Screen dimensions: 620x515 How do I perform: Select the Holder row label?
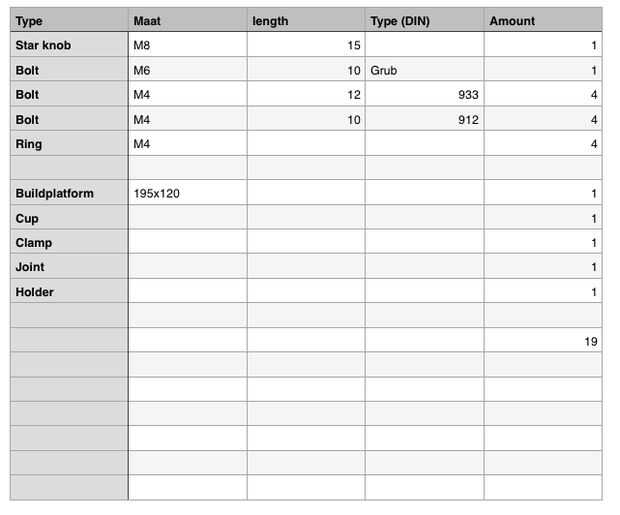[x=69, y=292]
